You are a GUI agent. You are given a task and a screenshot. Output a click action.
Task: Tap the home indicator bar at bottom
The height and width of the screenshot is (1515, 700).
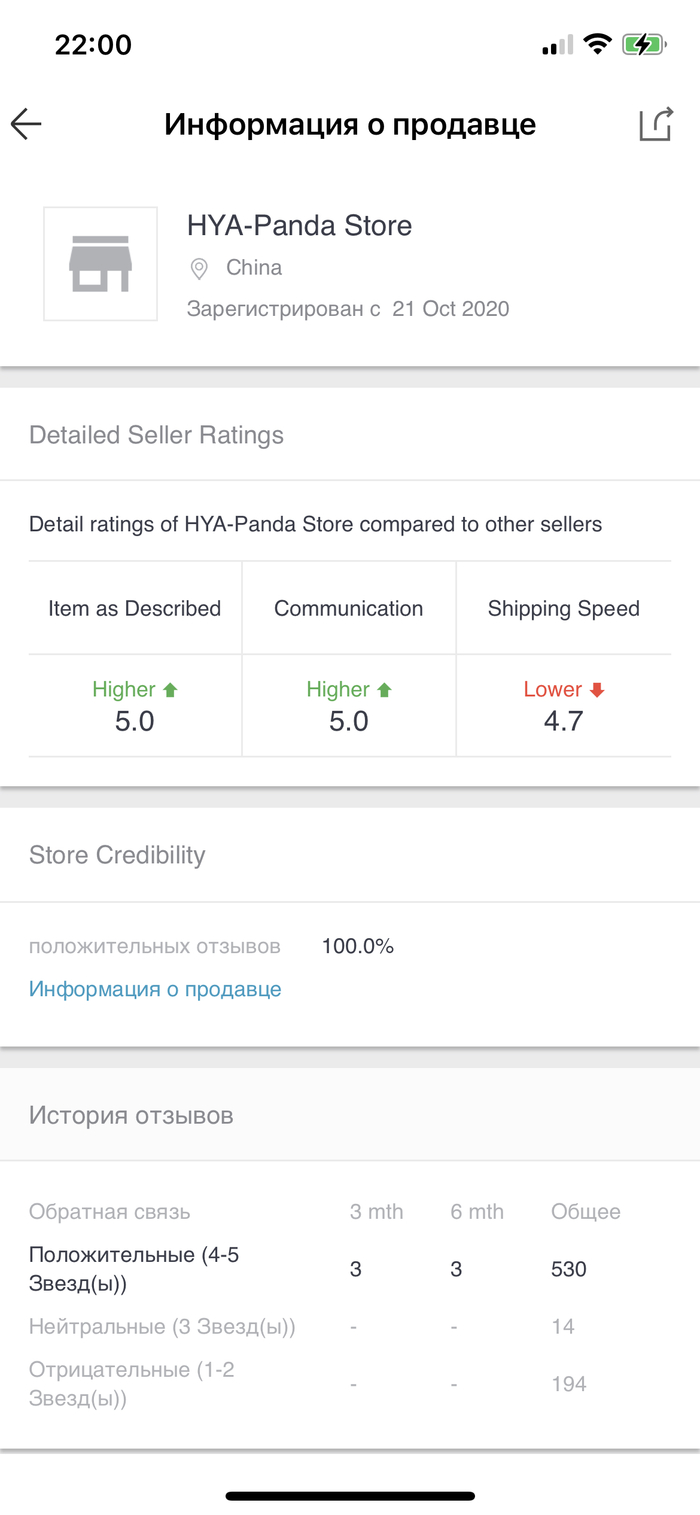coord(350,1496)
